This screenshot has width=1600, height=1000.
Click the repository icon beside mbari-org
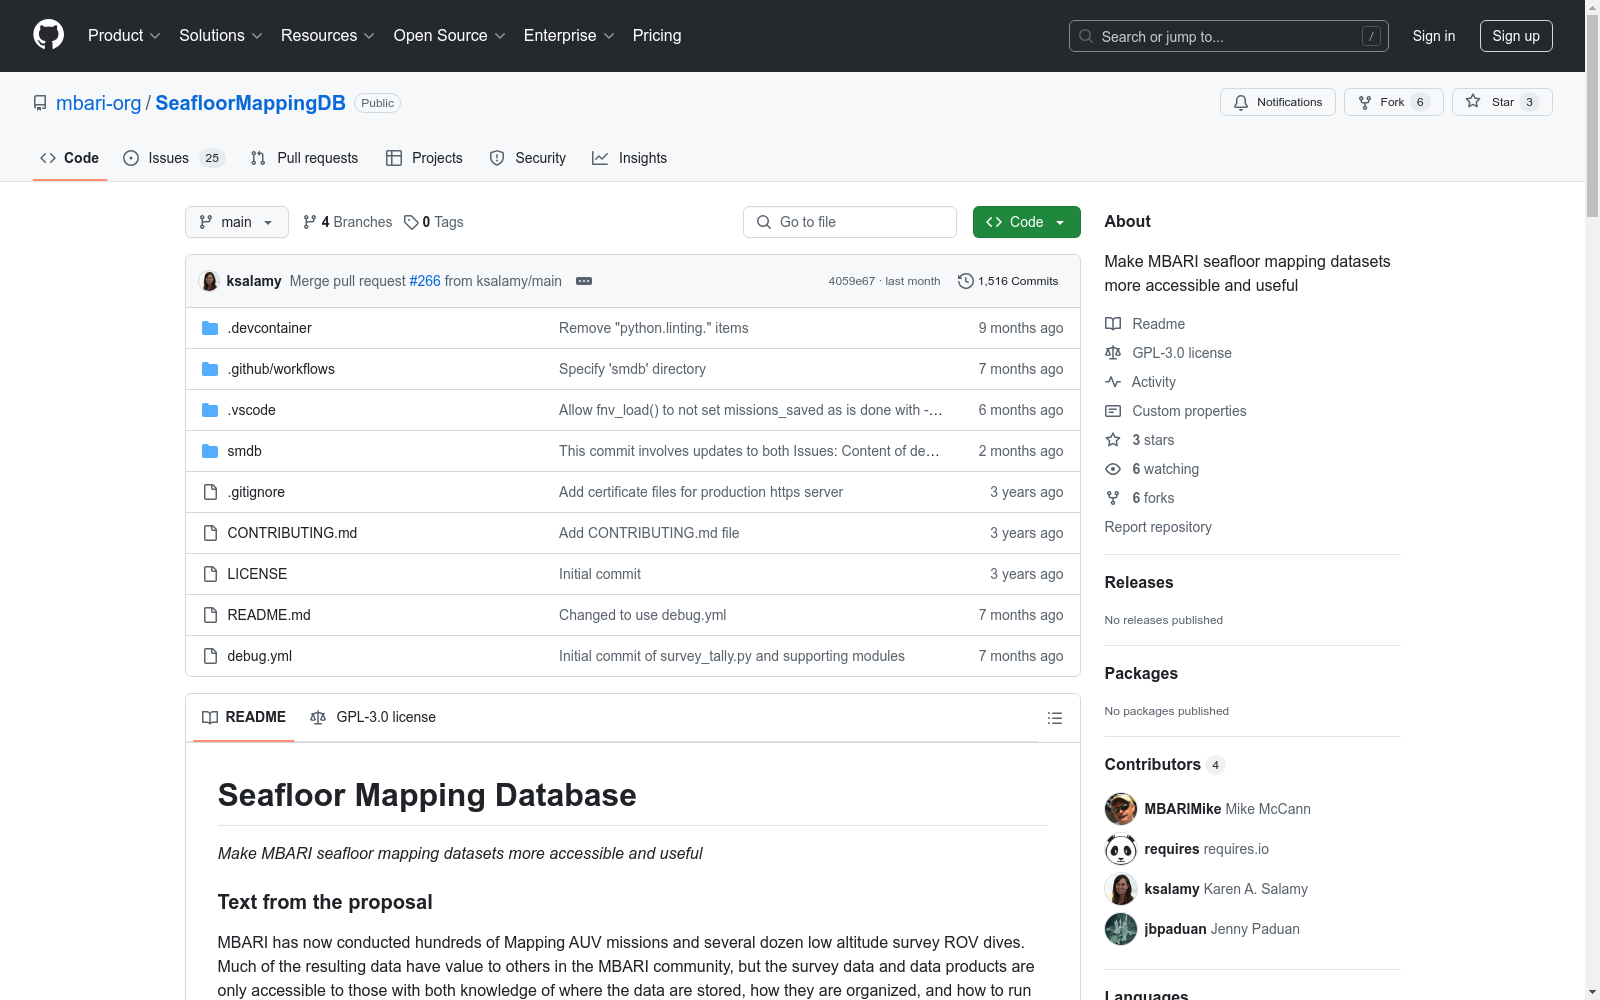40,103
